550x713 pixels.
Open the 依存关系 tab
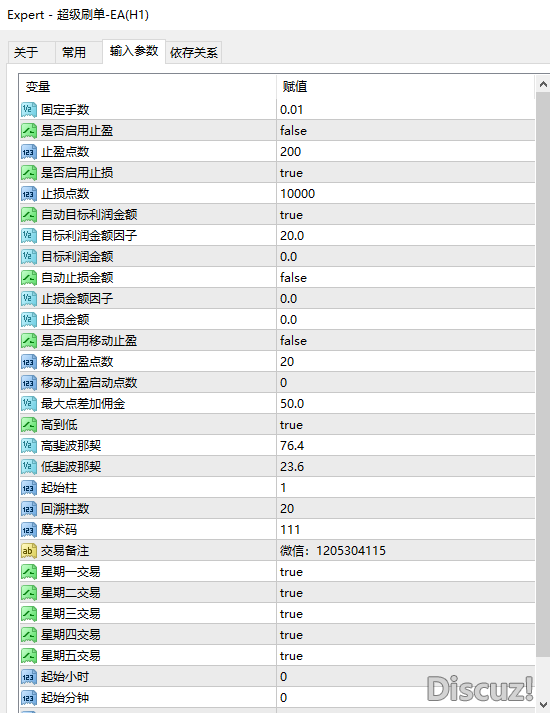click(x=194, y=52)
